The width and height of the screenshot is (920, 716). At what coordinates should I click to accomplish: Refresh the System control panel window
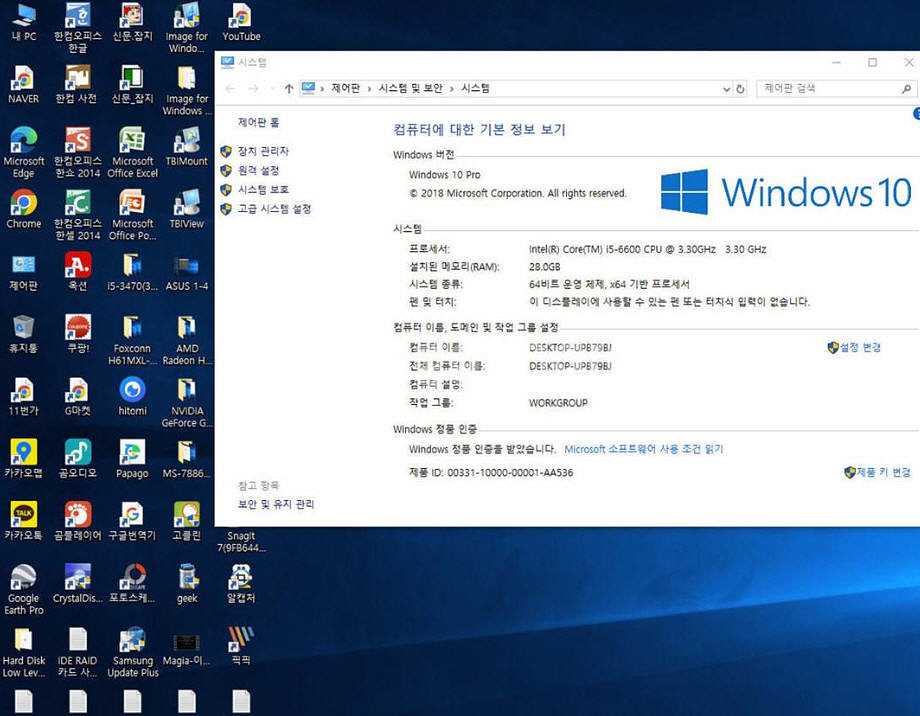(740, 89)
